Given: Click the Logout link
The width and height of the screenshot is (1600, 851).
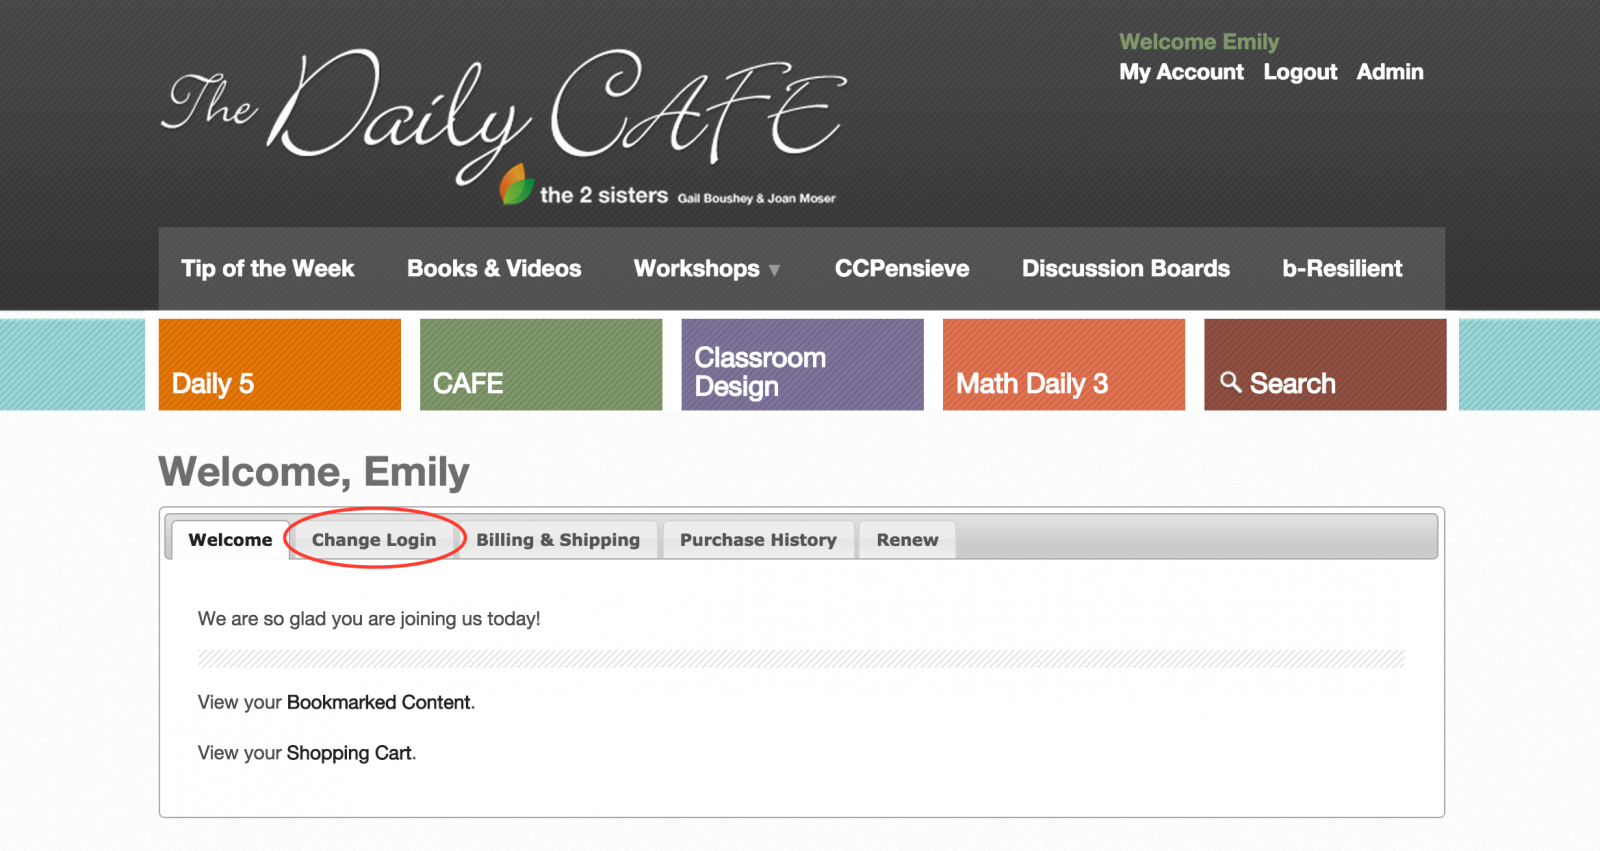Looking at the screenshot, I should (x=1300, y=72).
